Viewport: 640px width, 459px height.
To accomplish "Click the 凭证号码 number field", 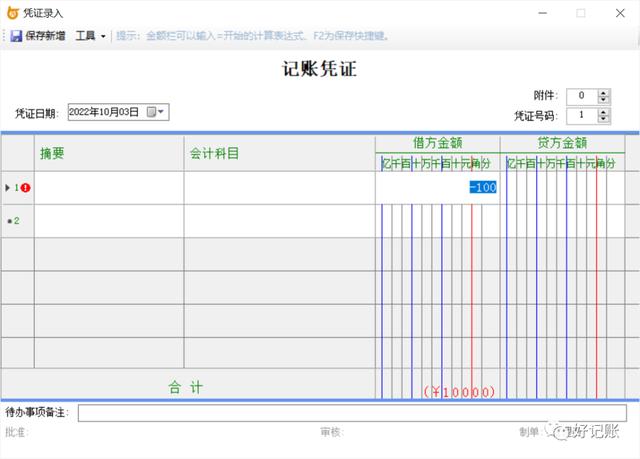I will coord(582,115).
